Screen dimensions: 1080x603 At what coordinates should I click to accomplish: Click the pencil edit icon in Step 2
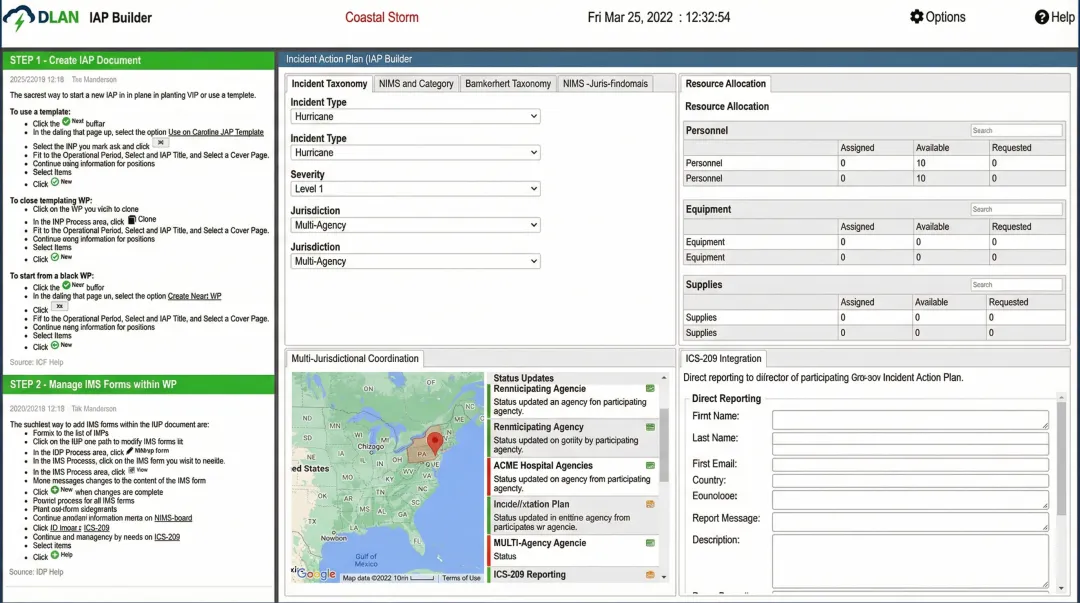(x=130, y=451)
